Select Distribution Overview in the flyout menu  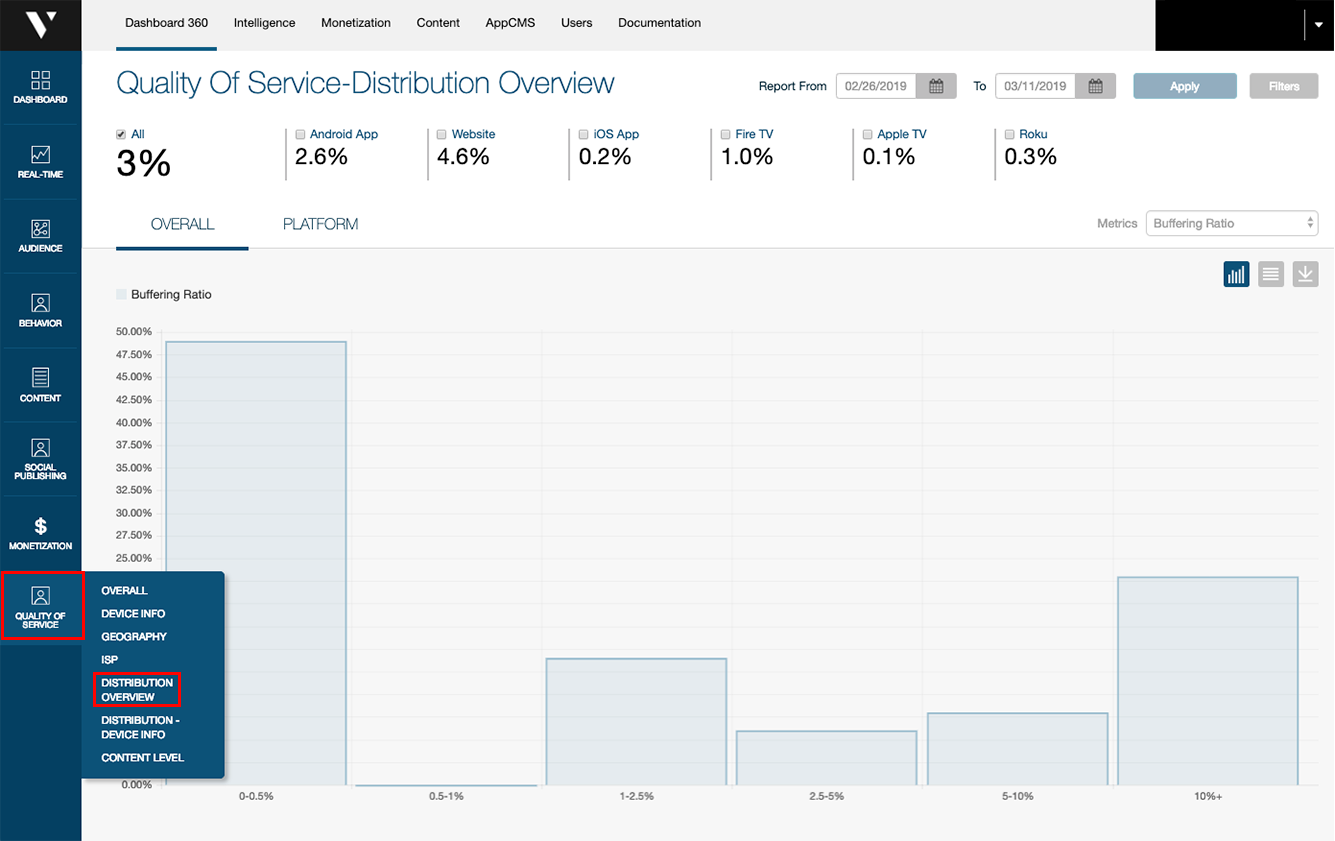pyautogui.click(x=137, y=690)
